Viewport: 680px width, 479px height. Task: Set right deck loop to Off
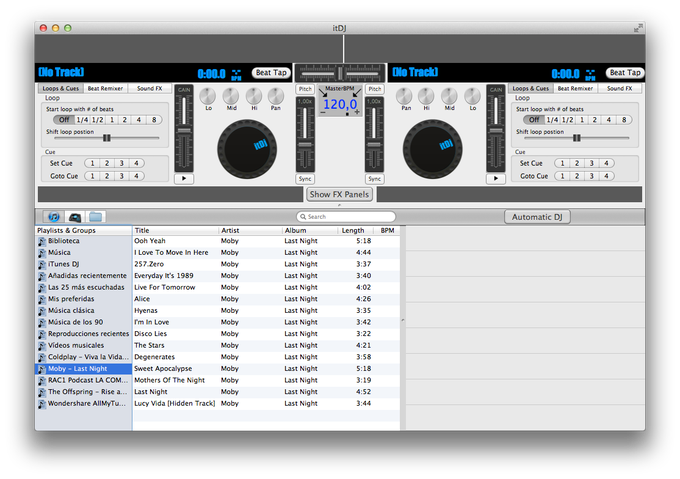(534, 120)
